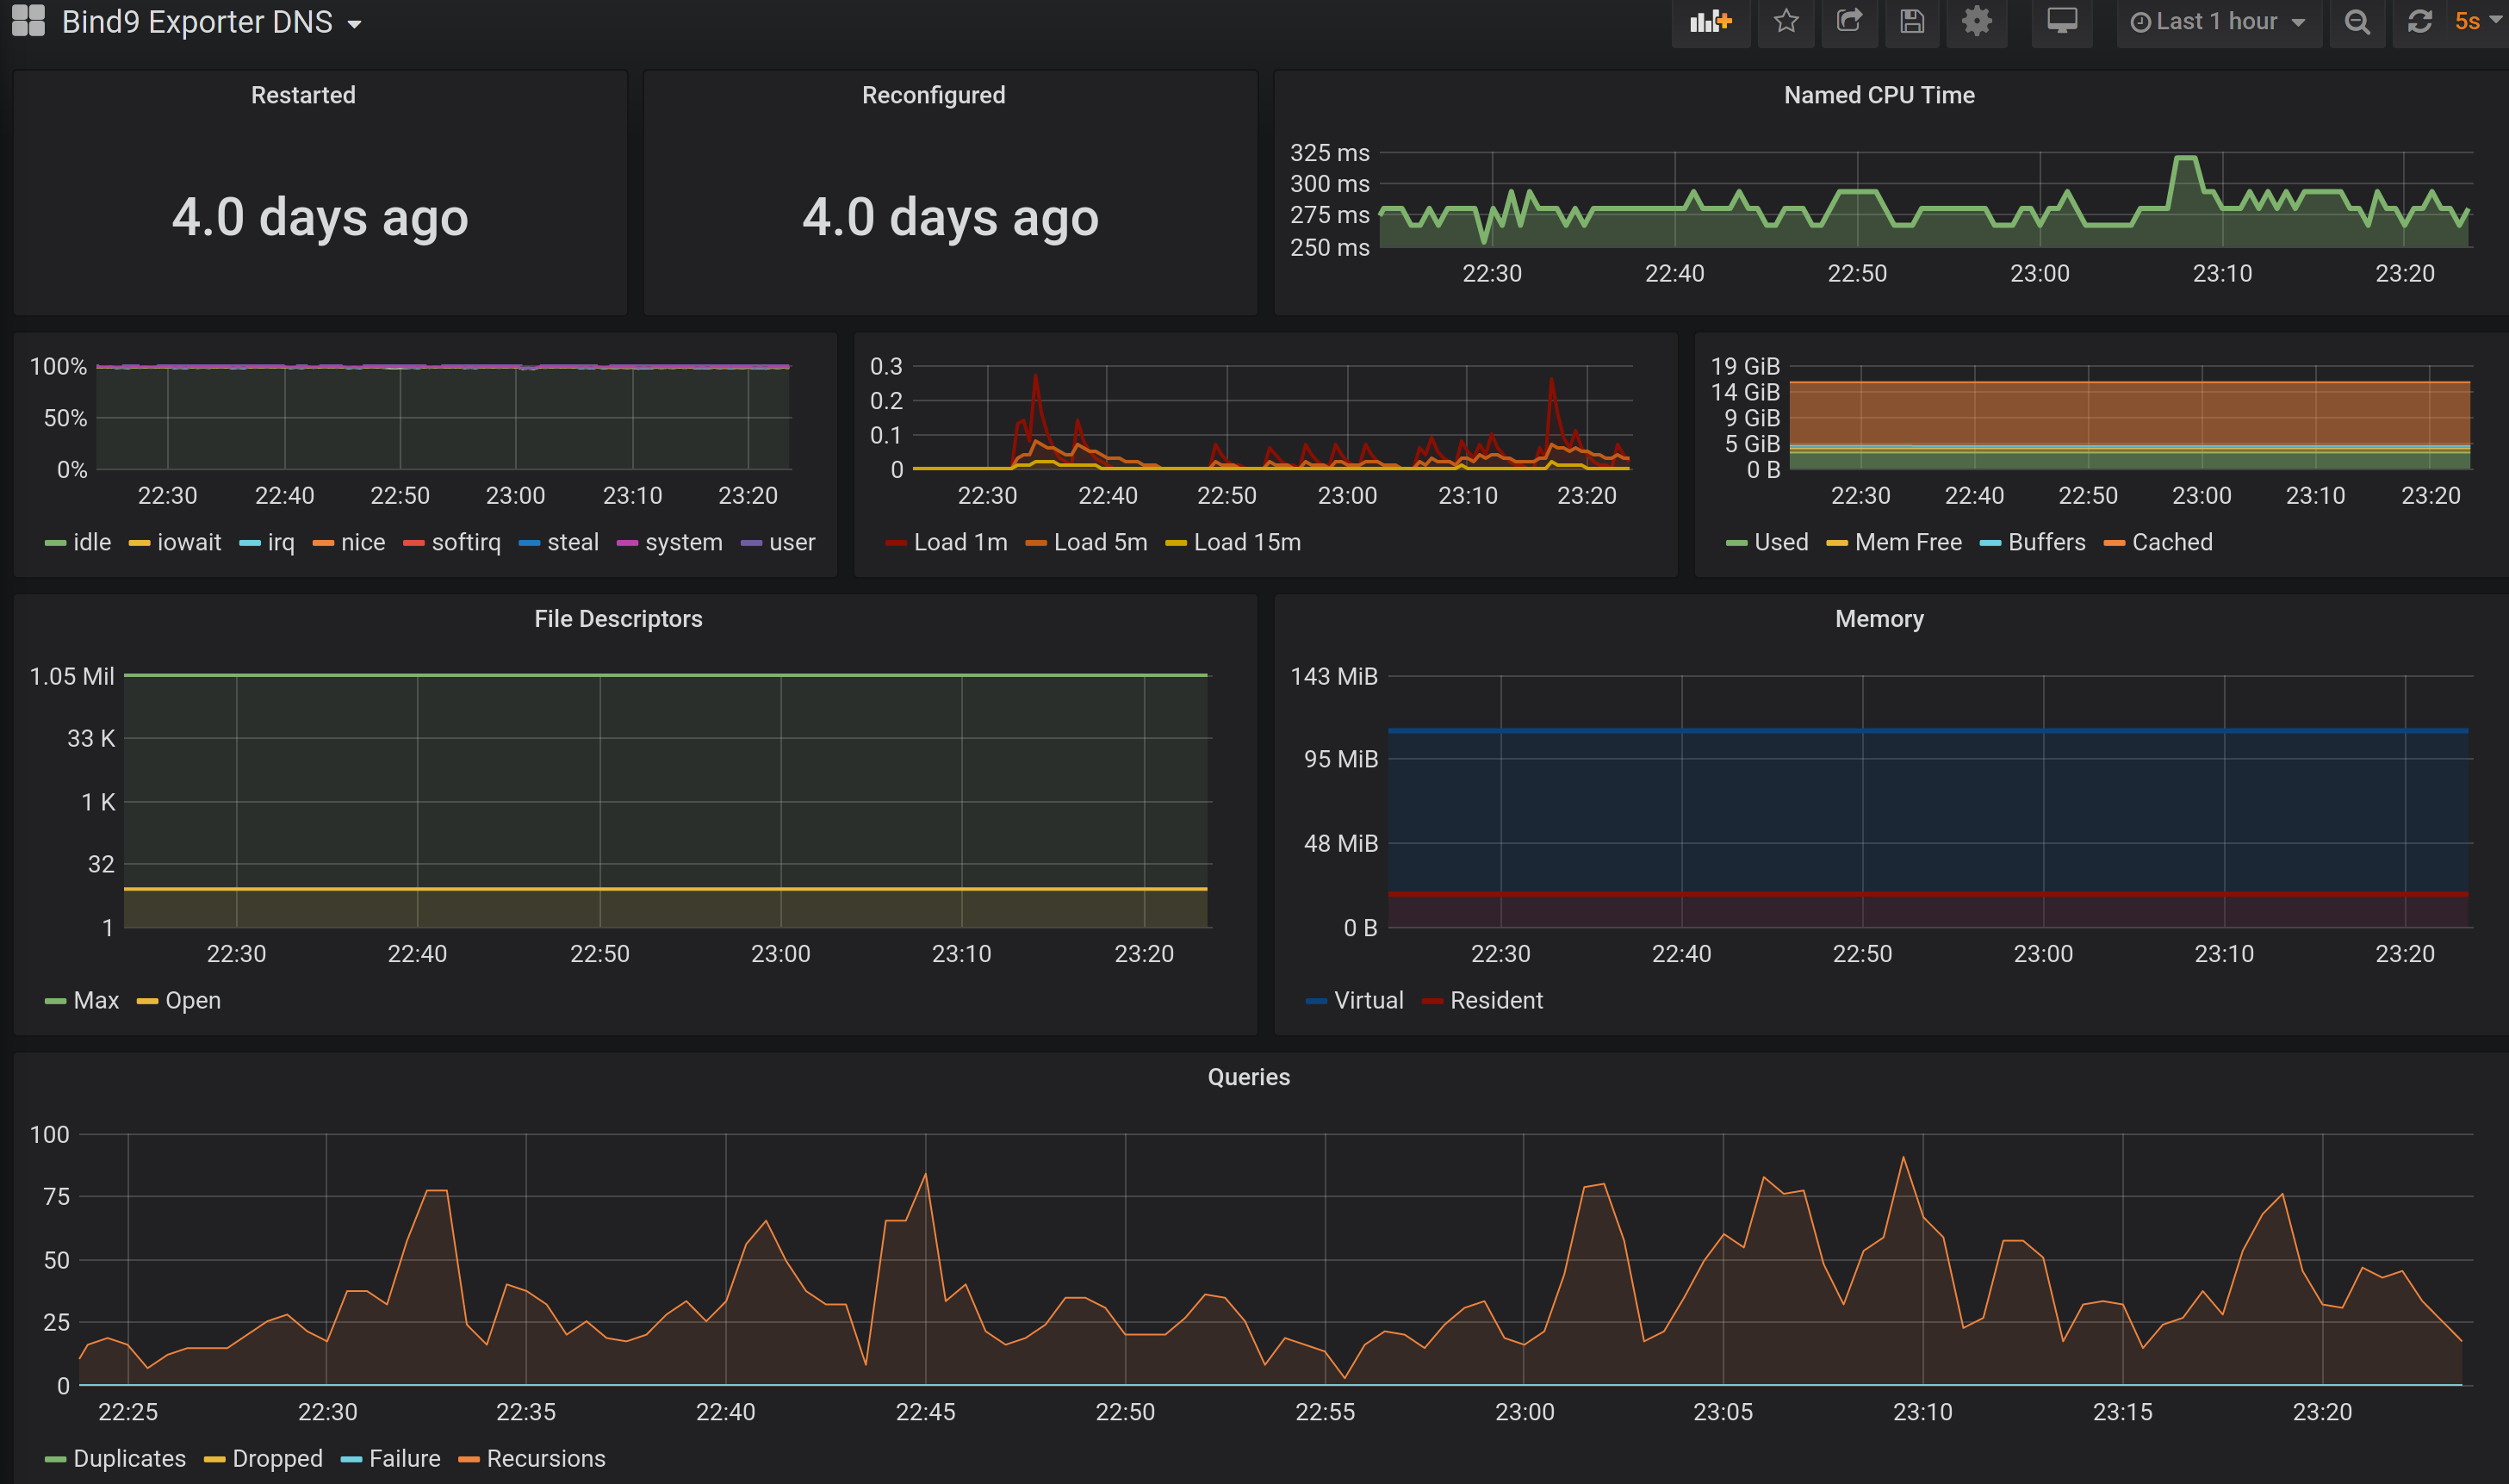Open the Named CPU Time panel menu
Viewport: 2509px width, 1484px height.
pos(1878,95)
